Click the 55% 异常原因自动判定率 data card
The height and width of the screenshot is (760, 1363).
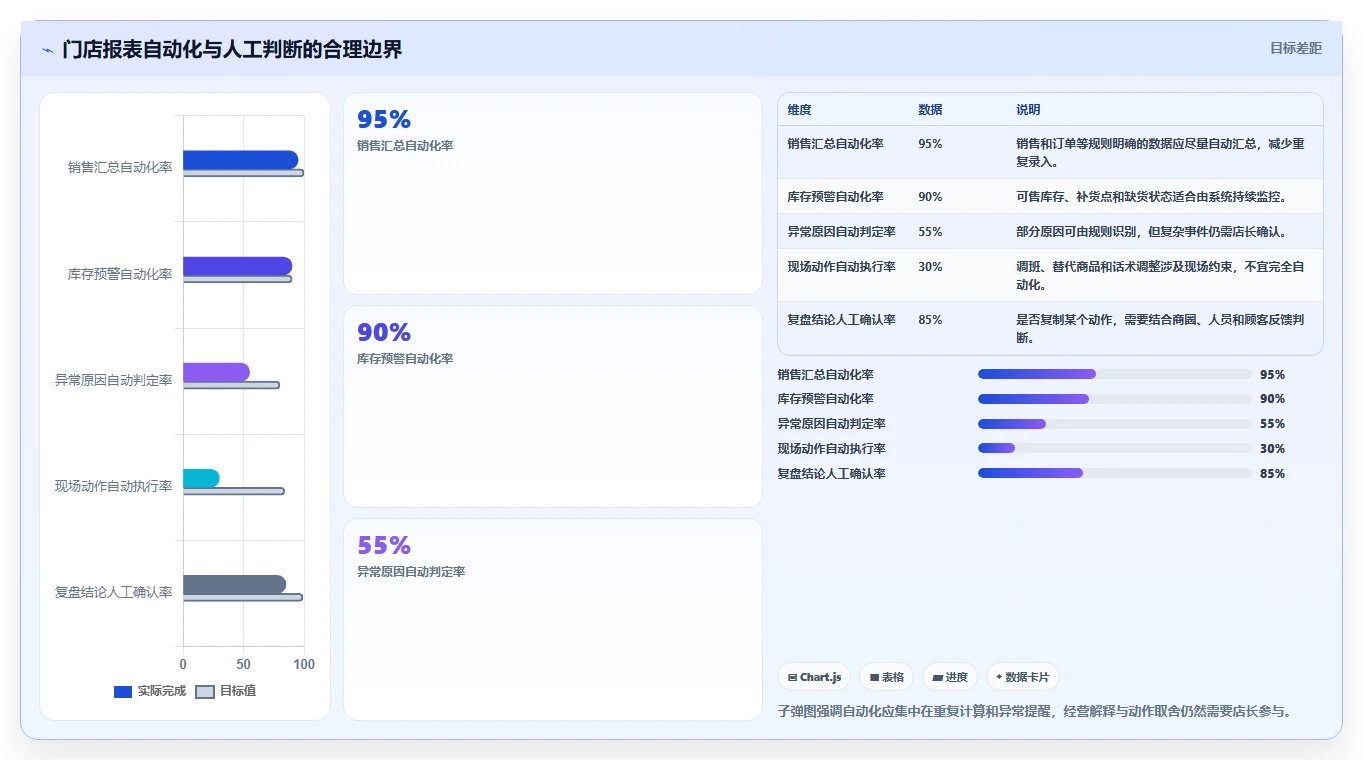(x=553, y=619)
